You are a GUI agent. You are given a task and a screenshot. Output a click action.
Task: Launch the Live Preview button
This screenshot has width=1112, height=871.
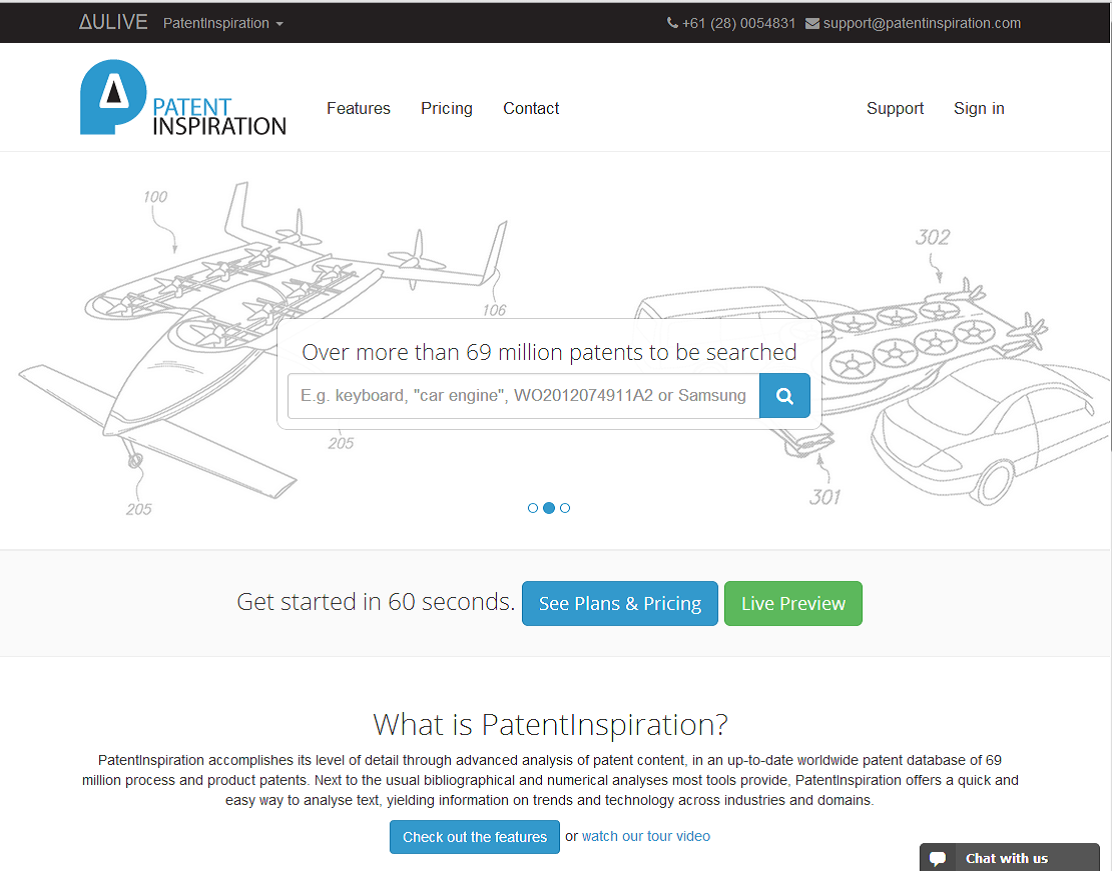point(793,603)
